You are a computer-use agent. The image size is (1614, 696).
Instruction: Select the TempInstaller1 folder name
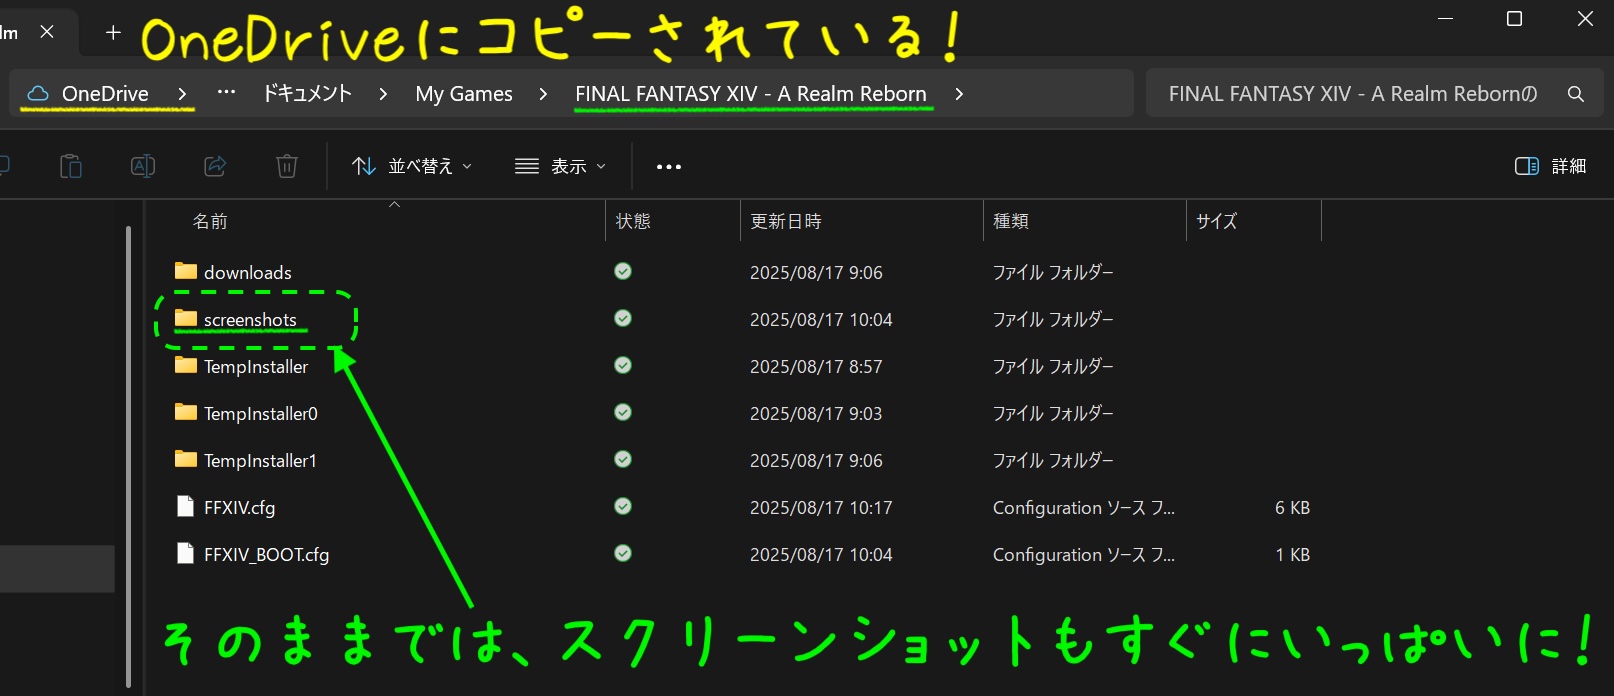tap(260, 461)
